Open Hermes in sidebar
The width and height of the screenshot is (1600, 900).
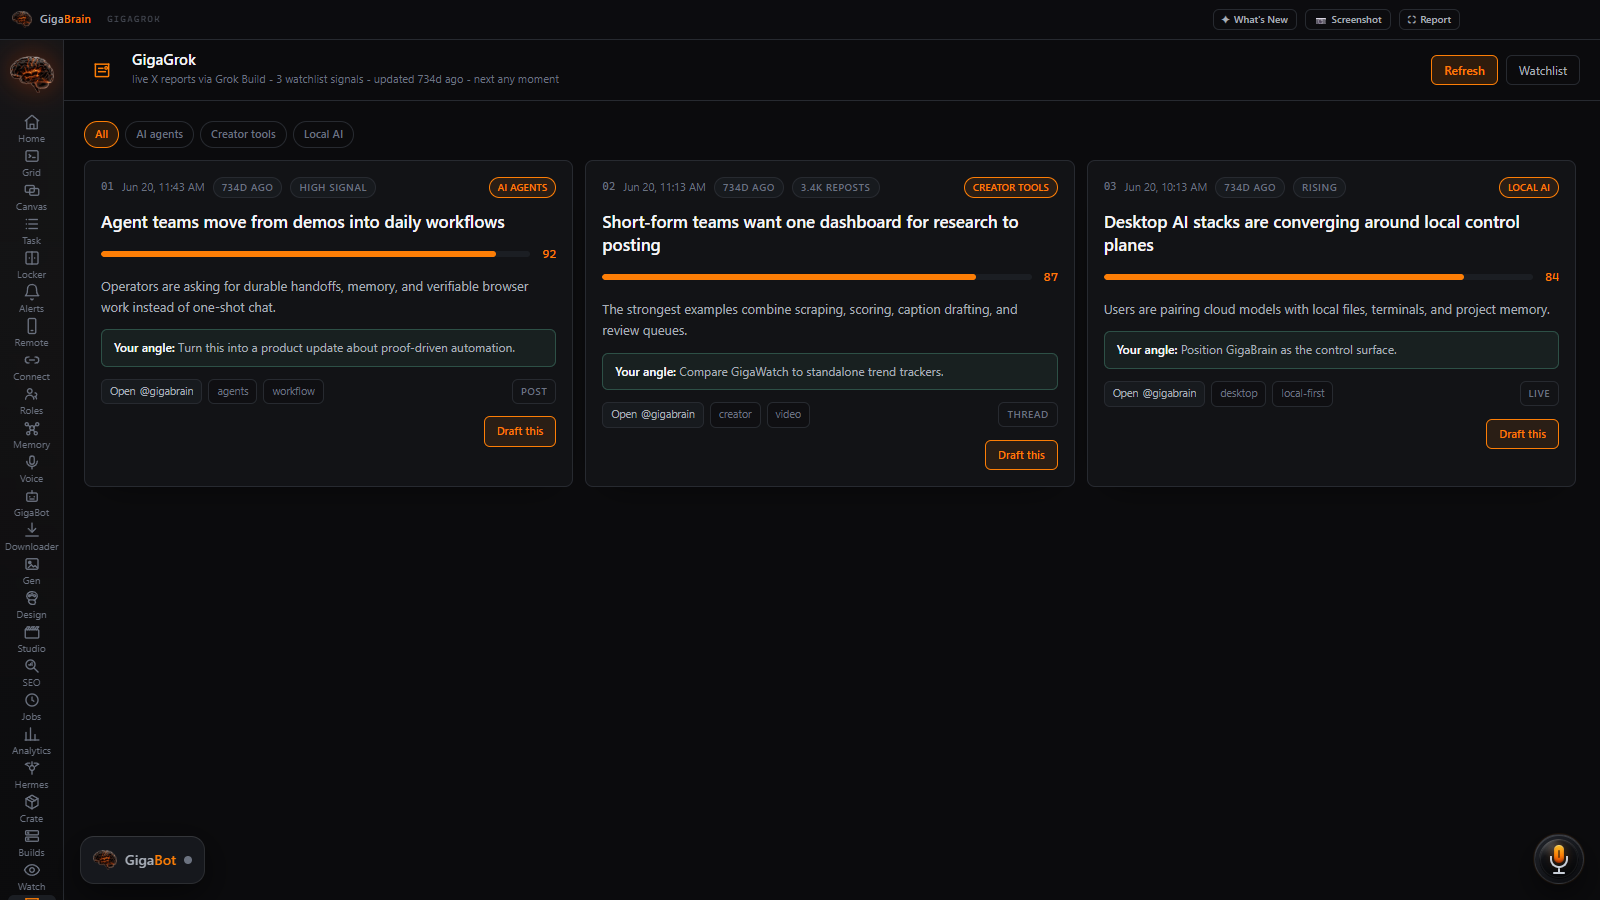coord(31,774)
